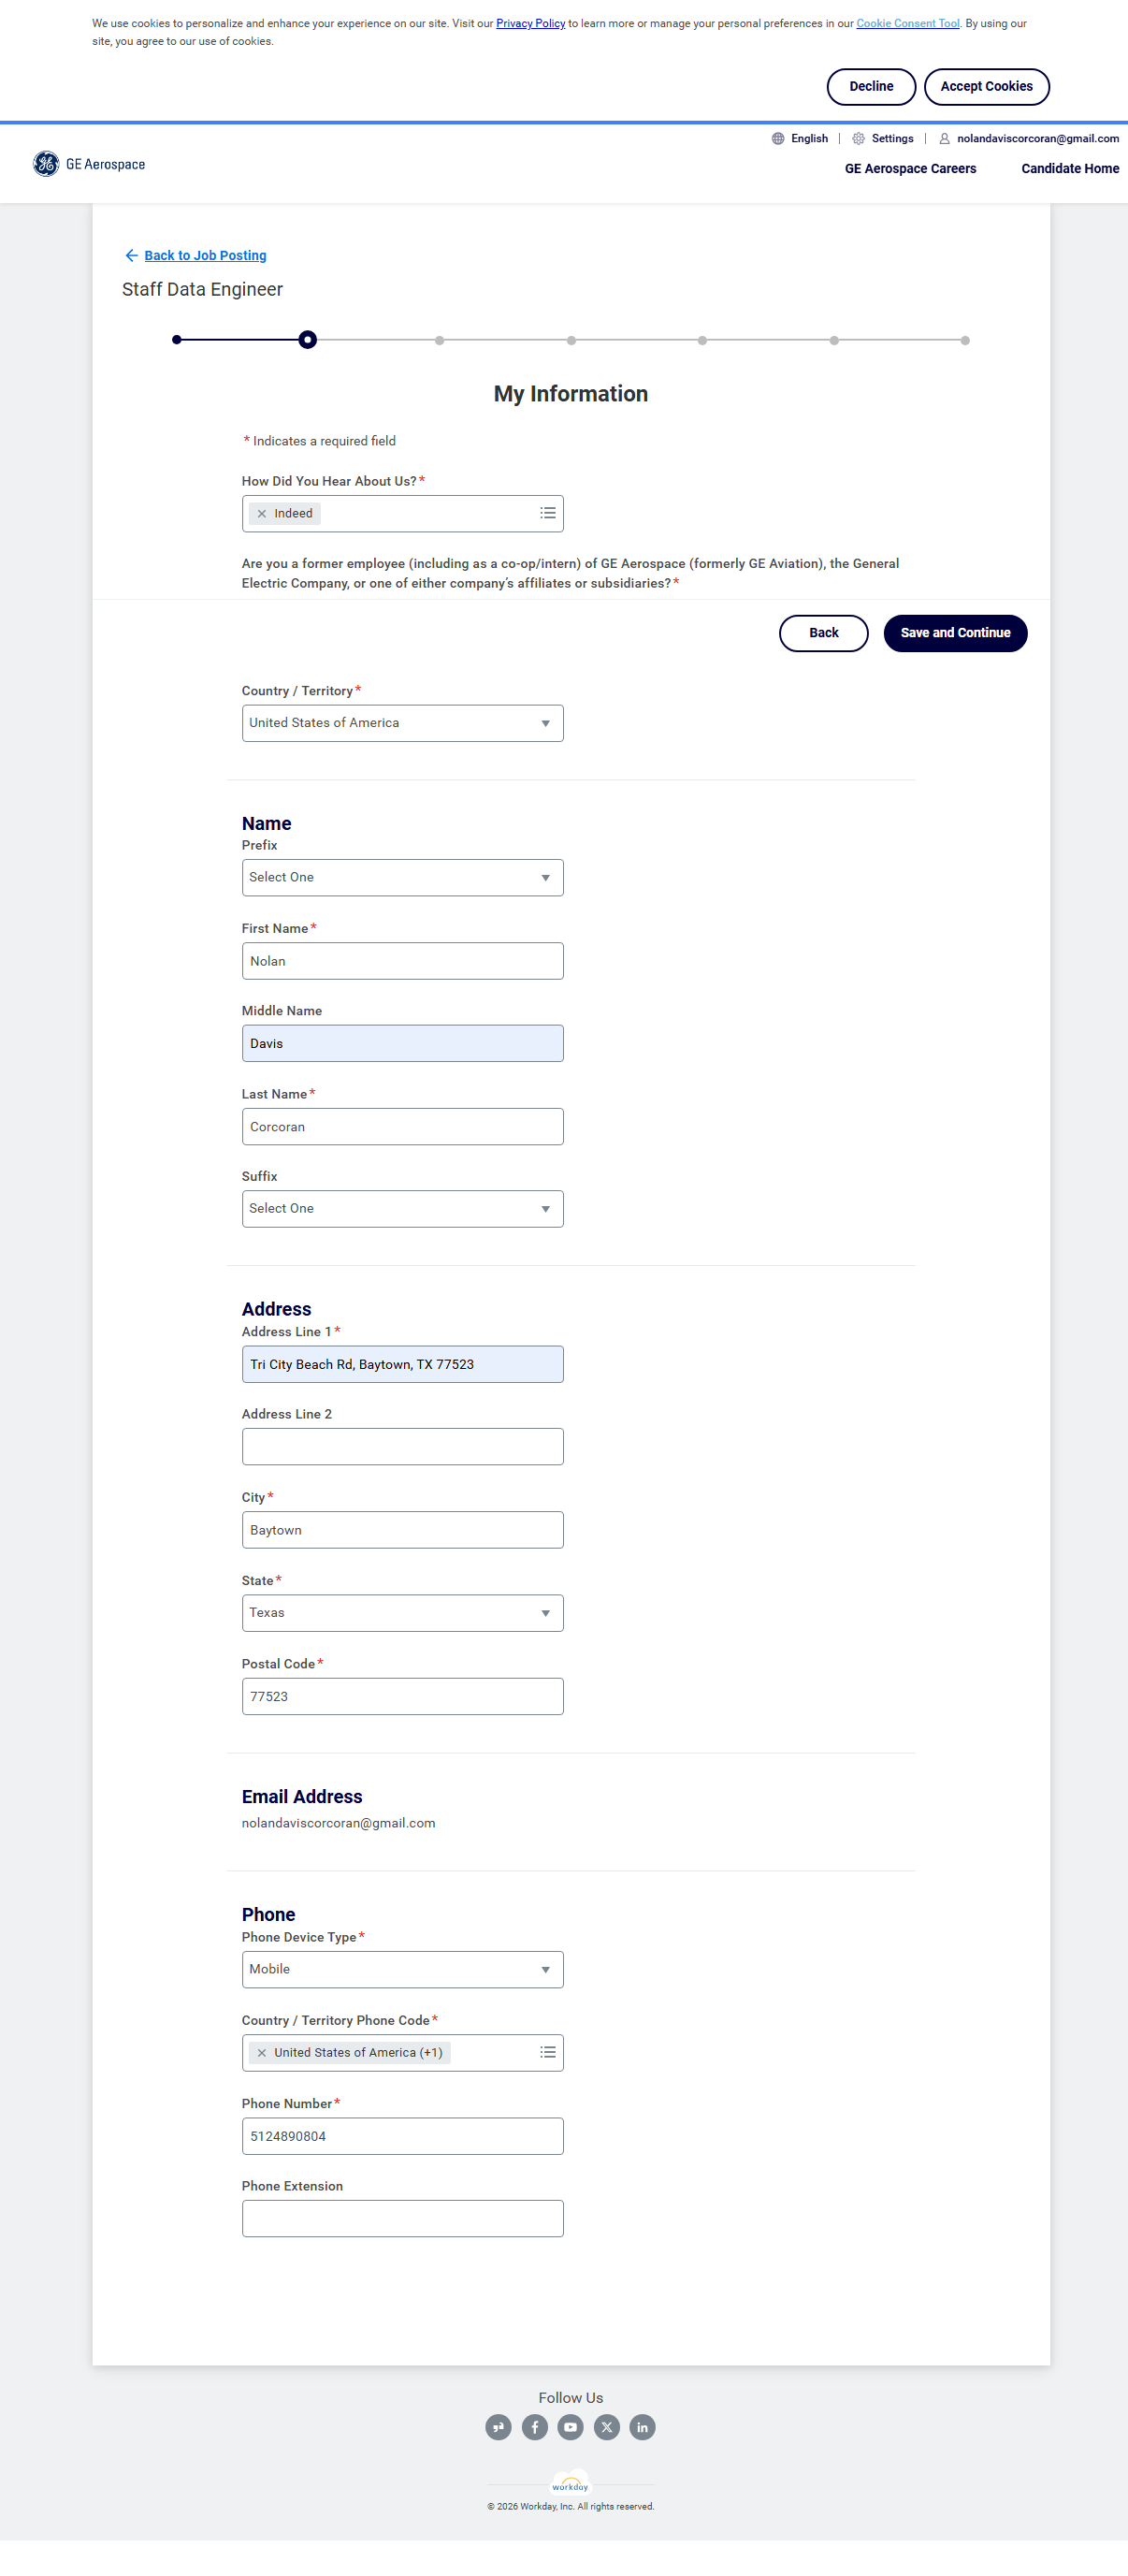Open the Suffix dropdown
Viewport: 1128px width, 2576px height.
[402, 1209]
